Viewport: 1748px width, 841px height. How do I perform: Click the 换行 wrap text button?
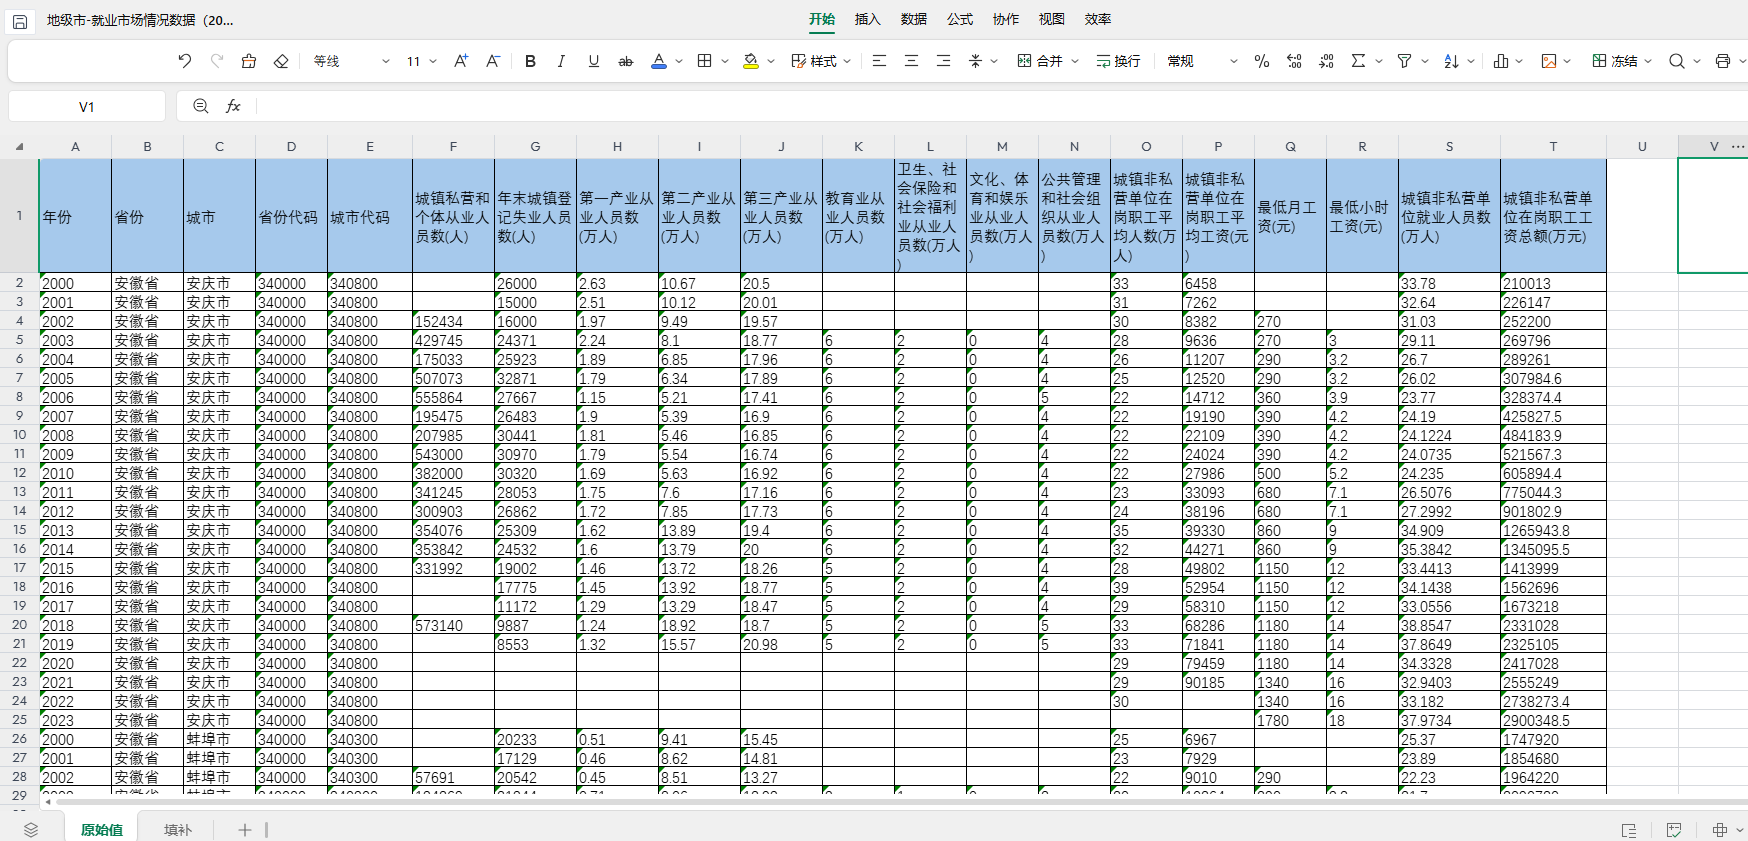[x=1118, y=61]
